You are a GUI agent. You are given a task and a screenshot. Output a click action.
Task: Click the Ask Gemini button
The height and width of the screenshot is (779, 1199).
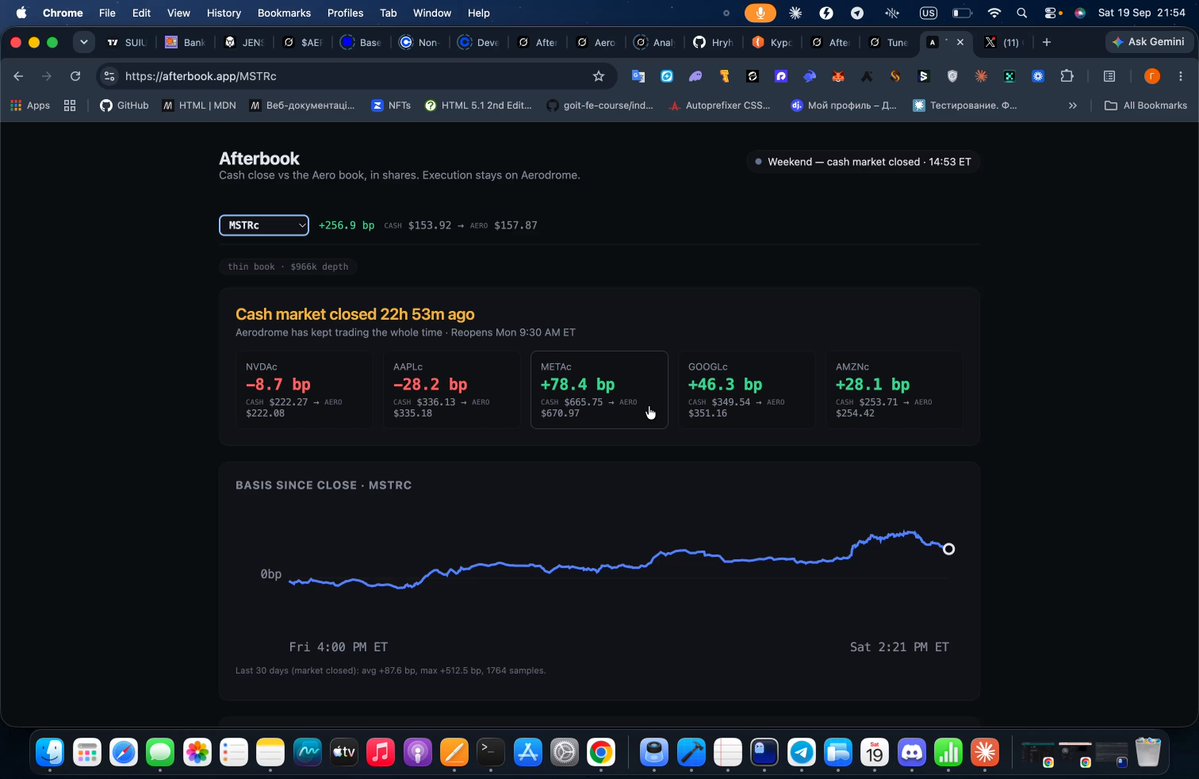pos(1148,42)
